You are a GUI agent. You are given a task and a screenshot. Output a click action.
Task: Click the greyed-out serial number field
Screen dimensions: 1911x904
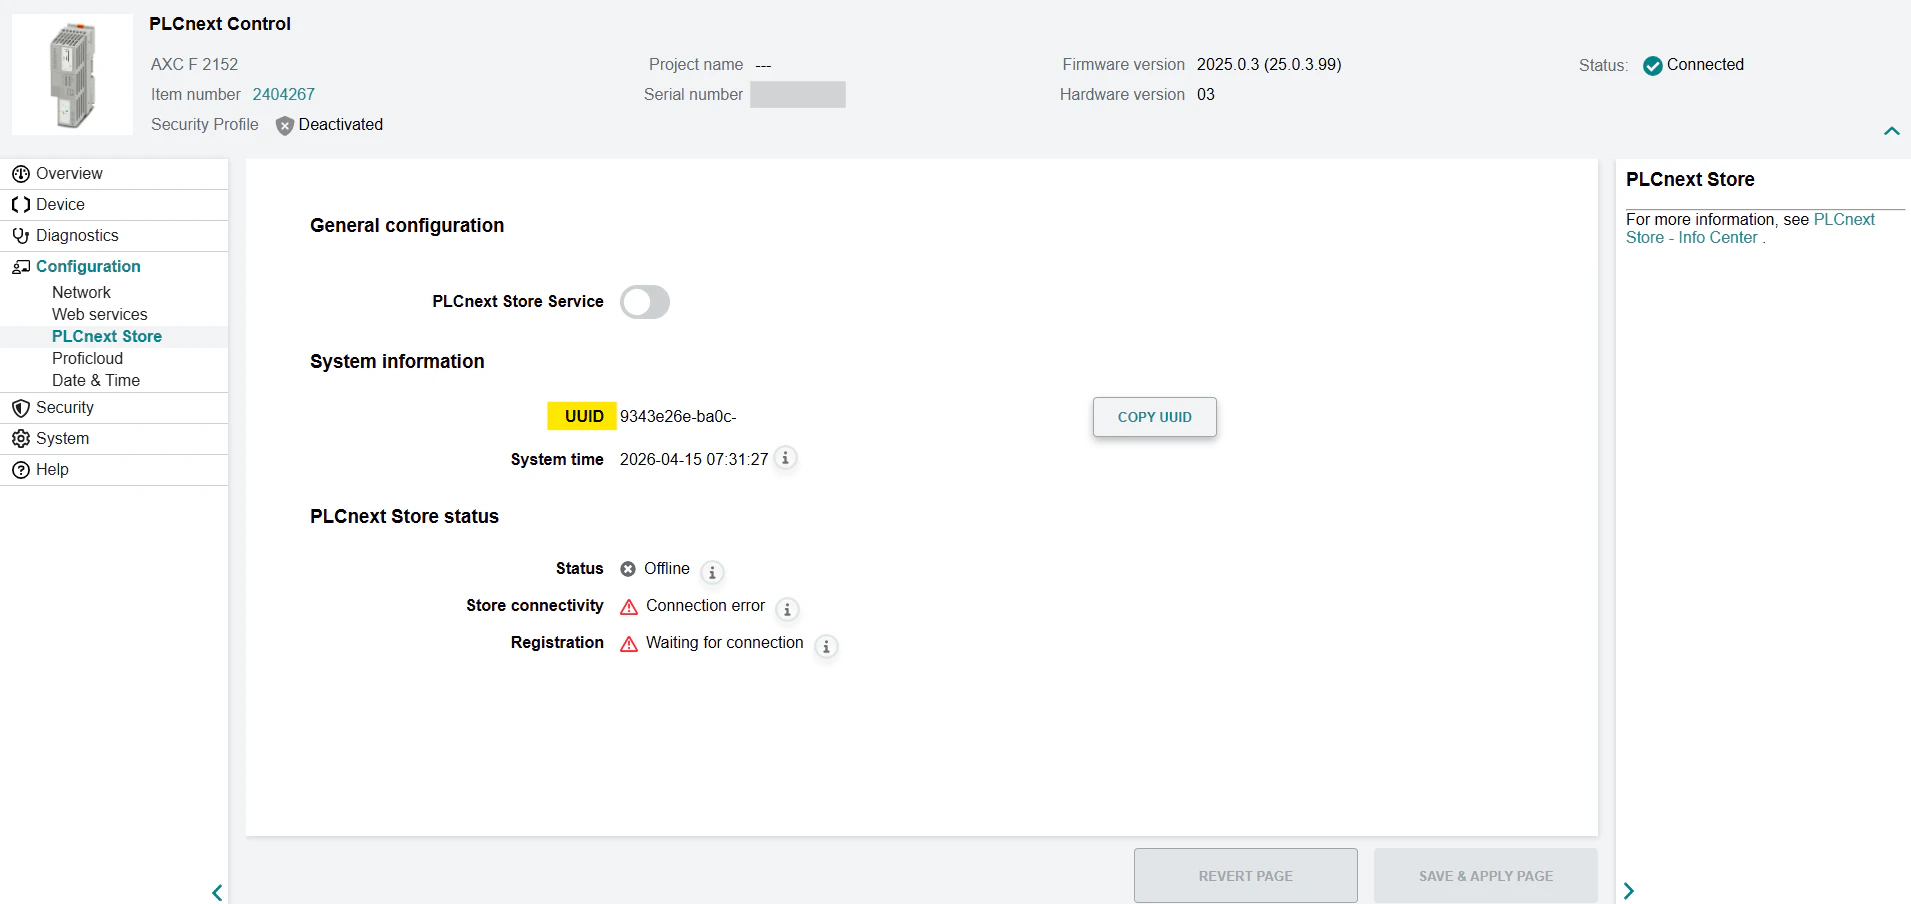tap(798, 95)
